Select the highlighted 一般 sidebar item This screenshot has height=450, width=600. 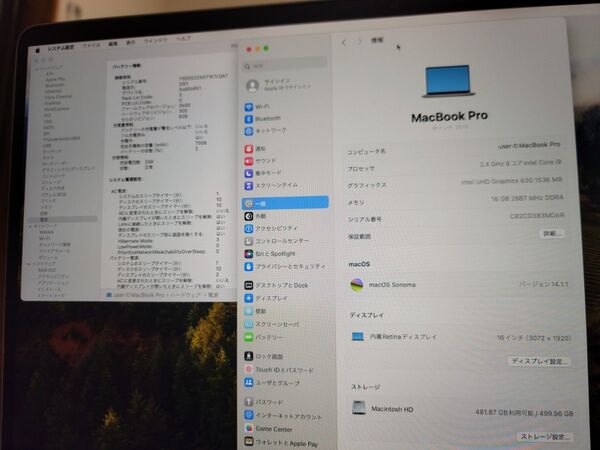pos(285,203)
